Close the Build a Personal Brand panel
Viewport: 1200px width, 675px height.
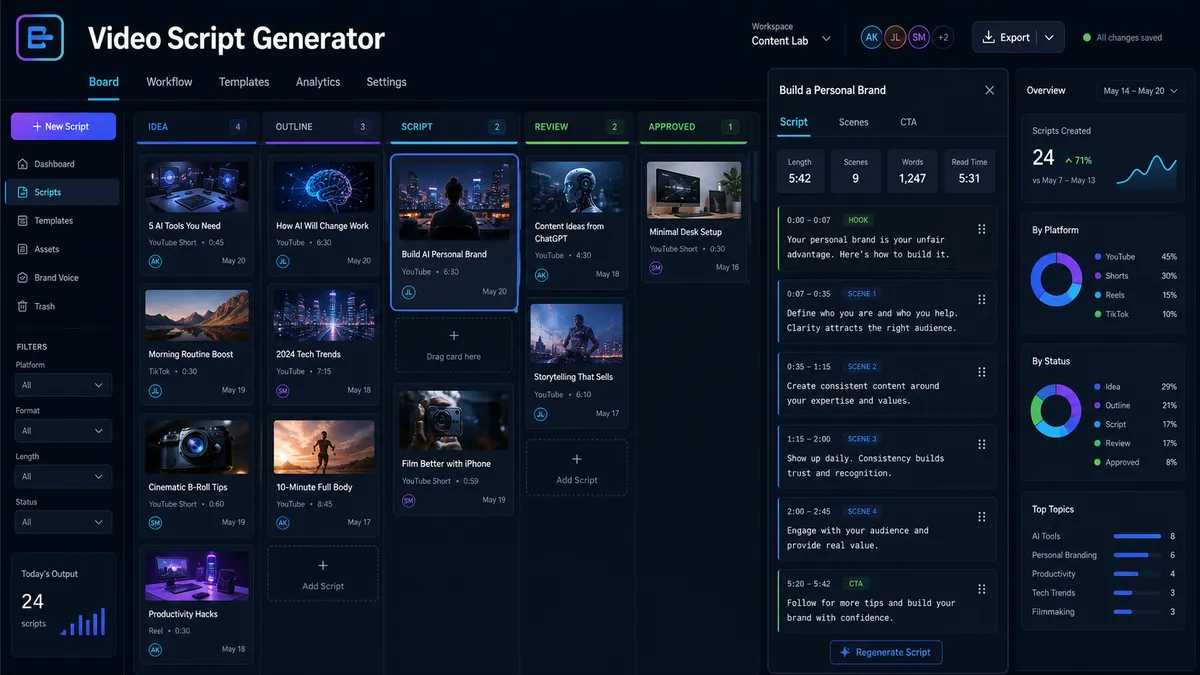pos(989,90)
